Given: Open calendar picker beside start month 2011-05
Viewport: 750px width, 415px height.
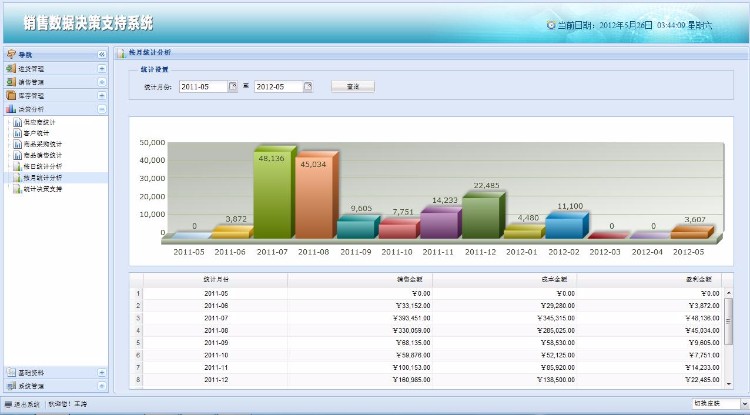Looking at the screenshot, I should 233,87.
